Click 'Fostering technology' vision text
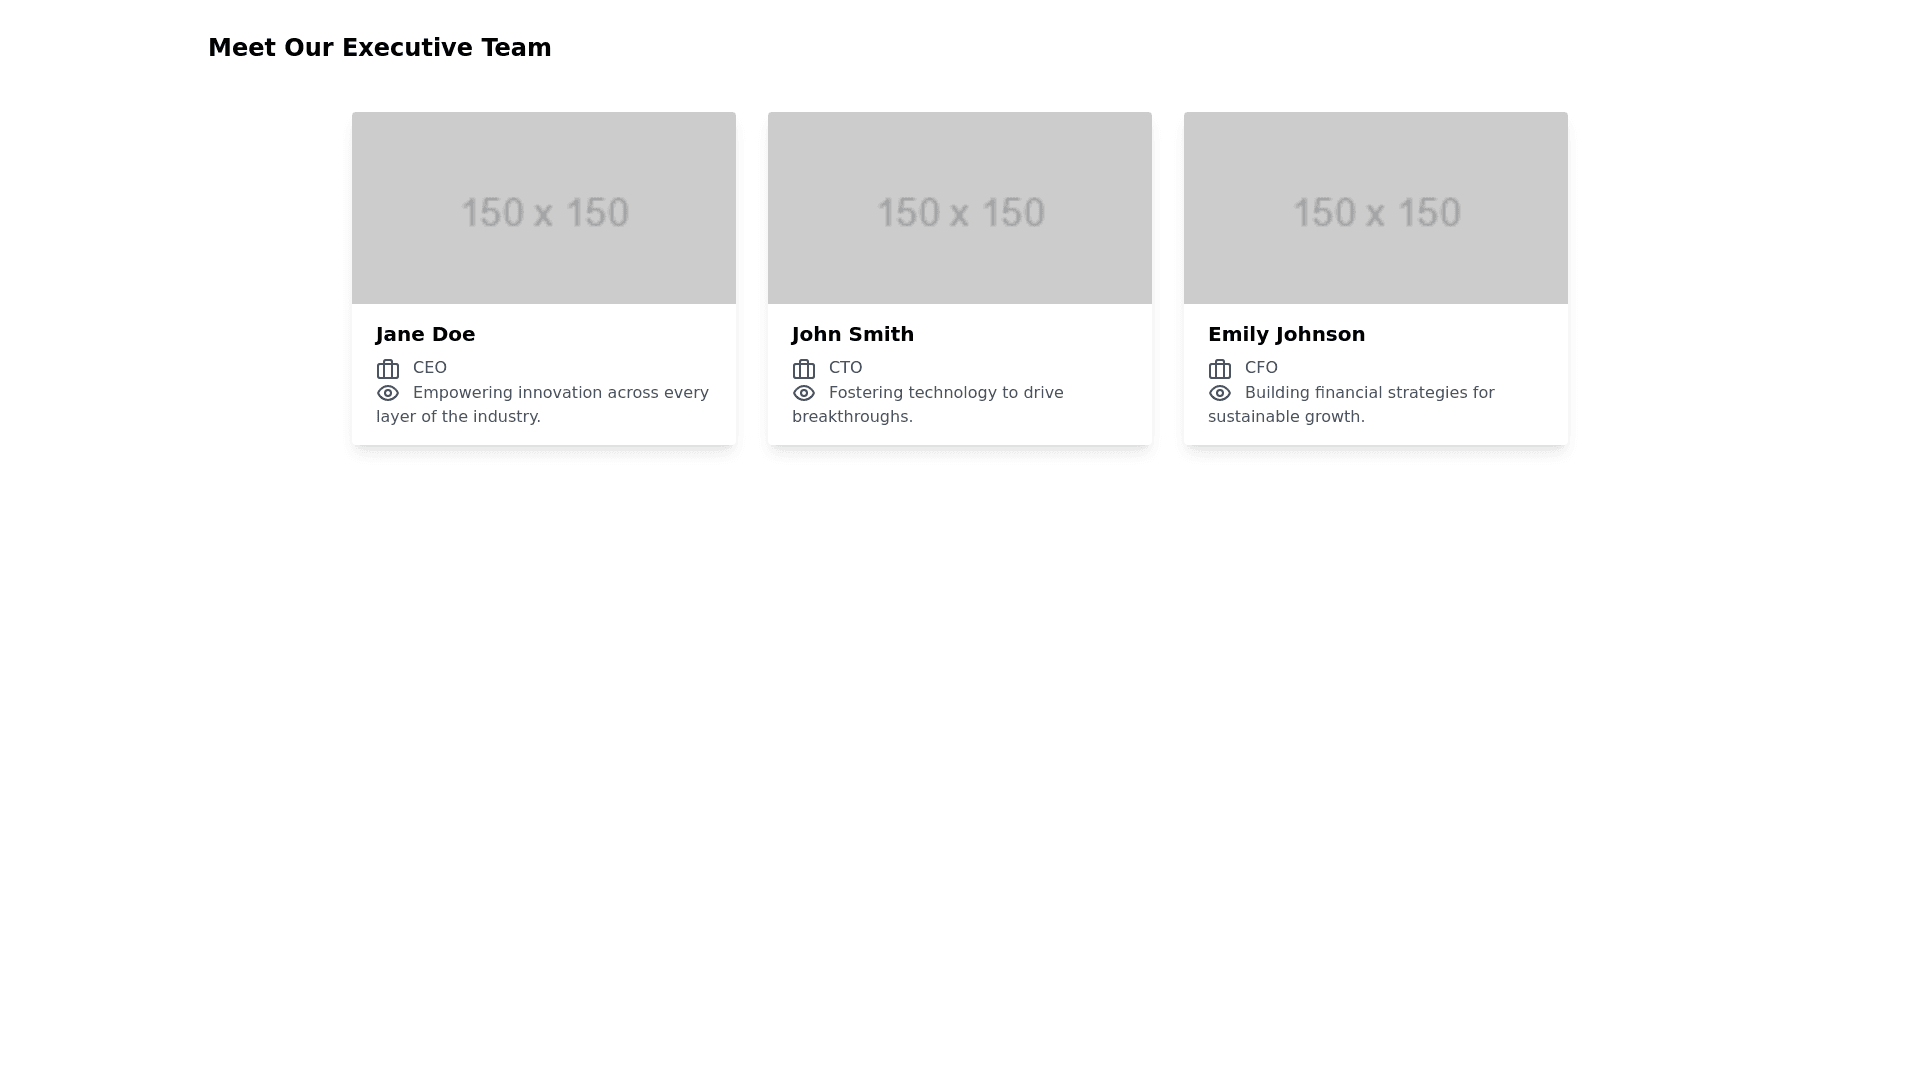The width and height of the screenshot is (1920, 1080). pyautogui.click(x=946, y=393)
